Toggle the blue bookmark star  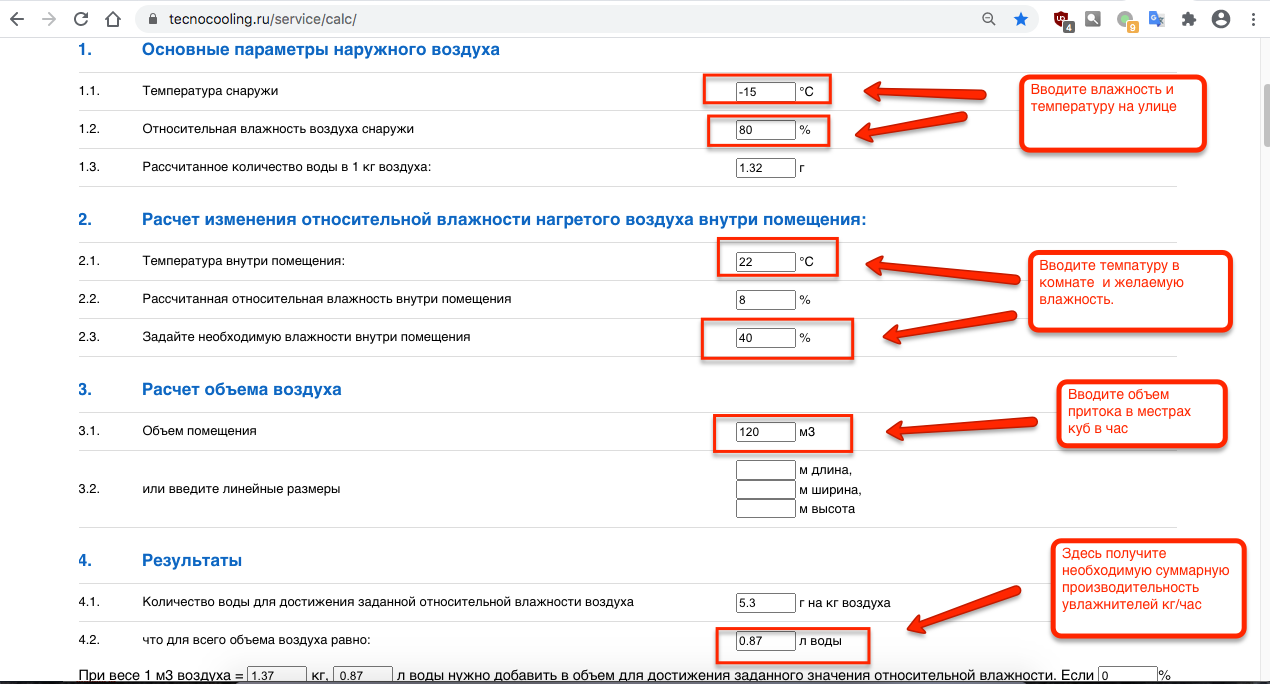(1020, 19)
